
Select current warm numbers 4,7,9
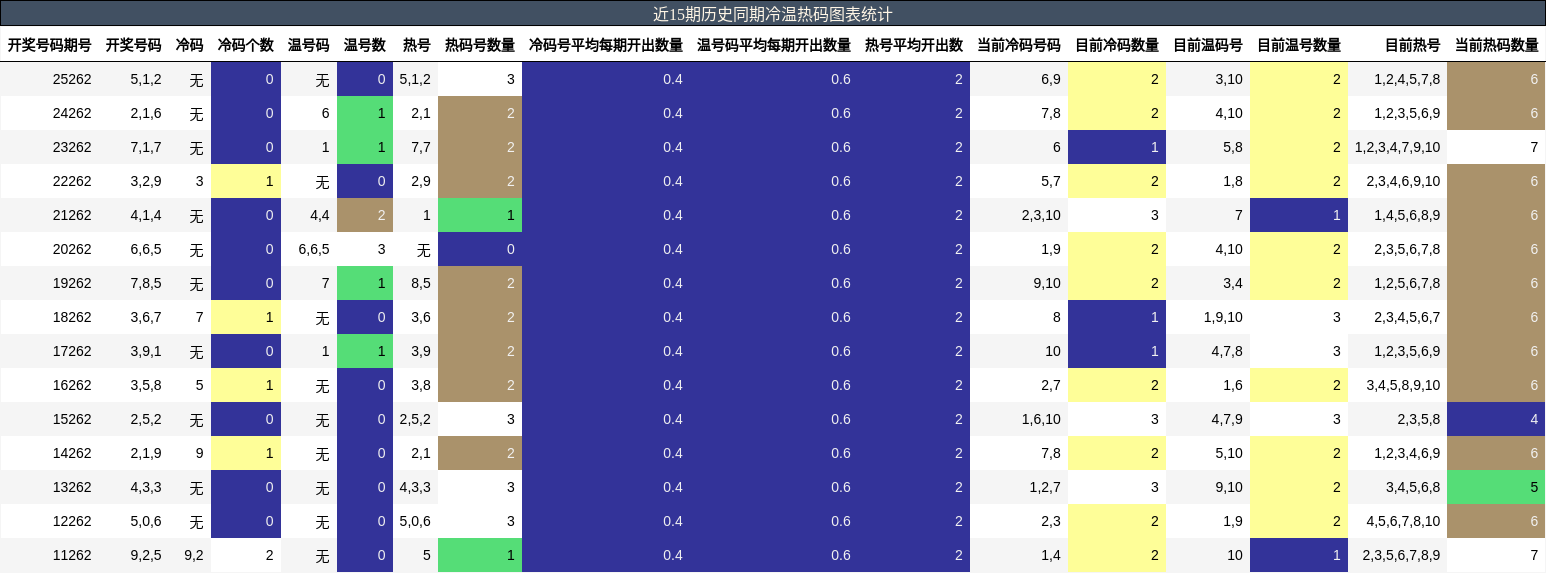click(1227, 419)
